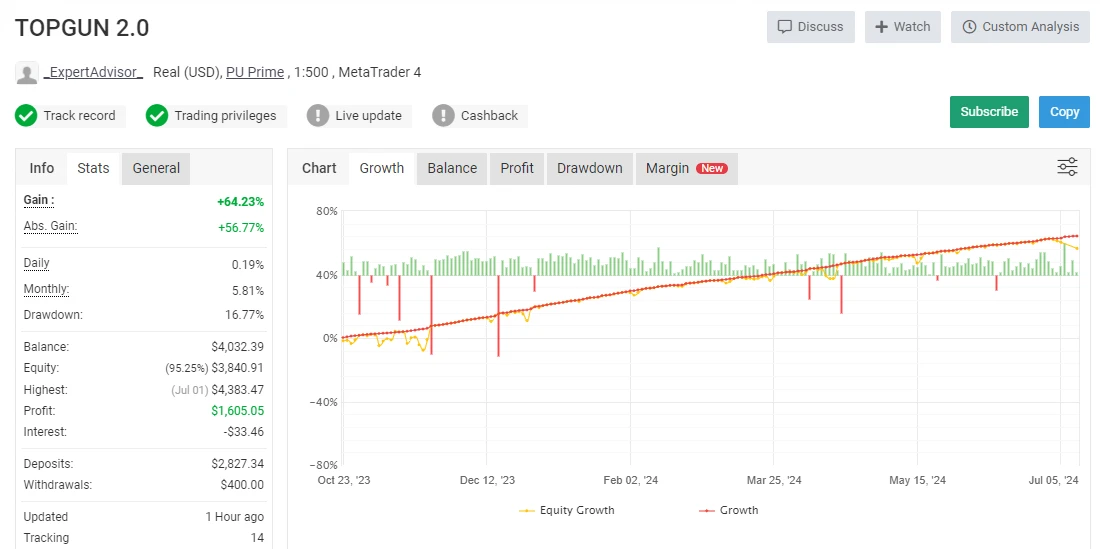
Task: Select the Balance chart tab
Action: click(452, 168)
